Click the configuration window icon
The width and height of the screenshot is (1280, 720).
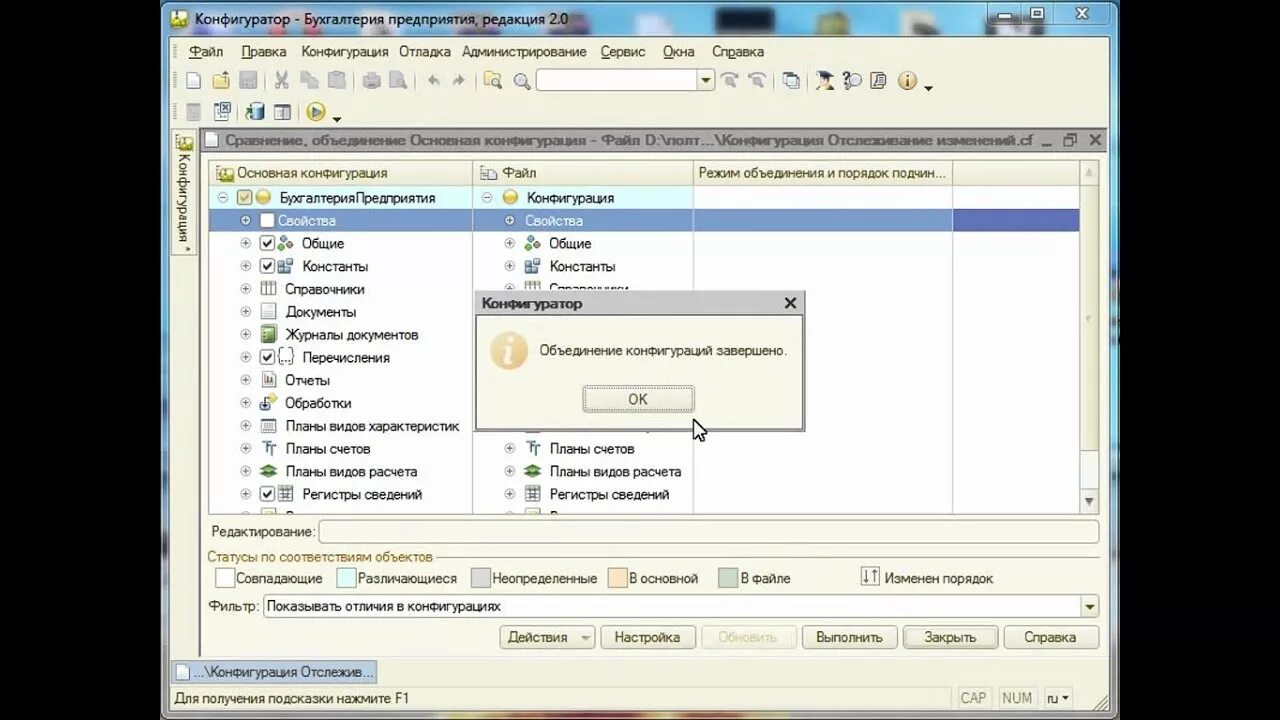click(282, 112)
